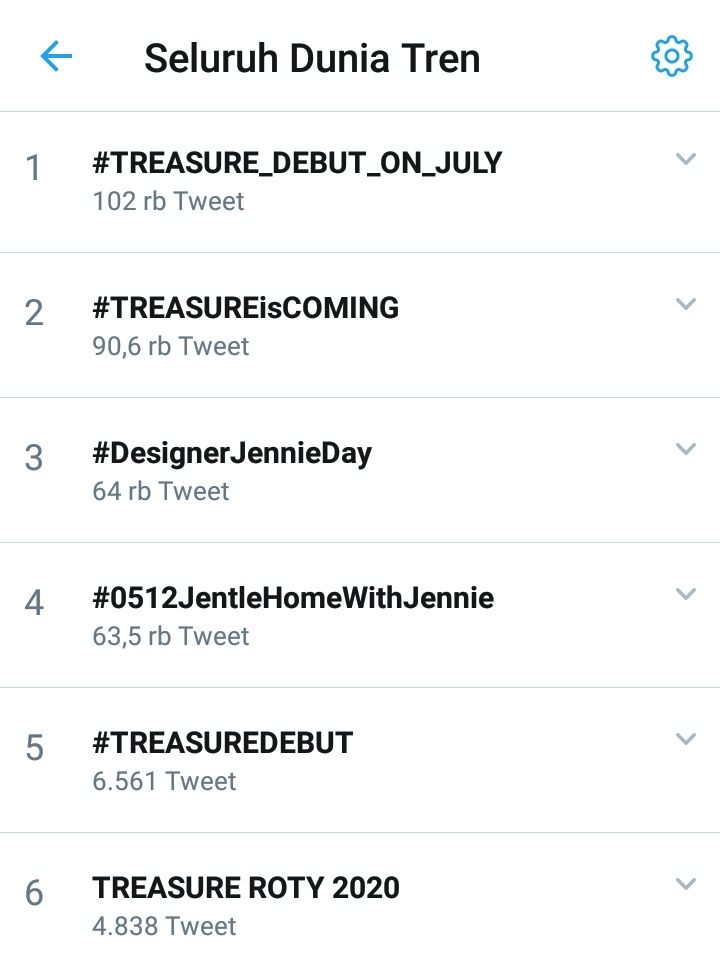This screenshot has width=720, height=972.
Task: Click the 102 rb Tweet count
Action: [166, 201]
